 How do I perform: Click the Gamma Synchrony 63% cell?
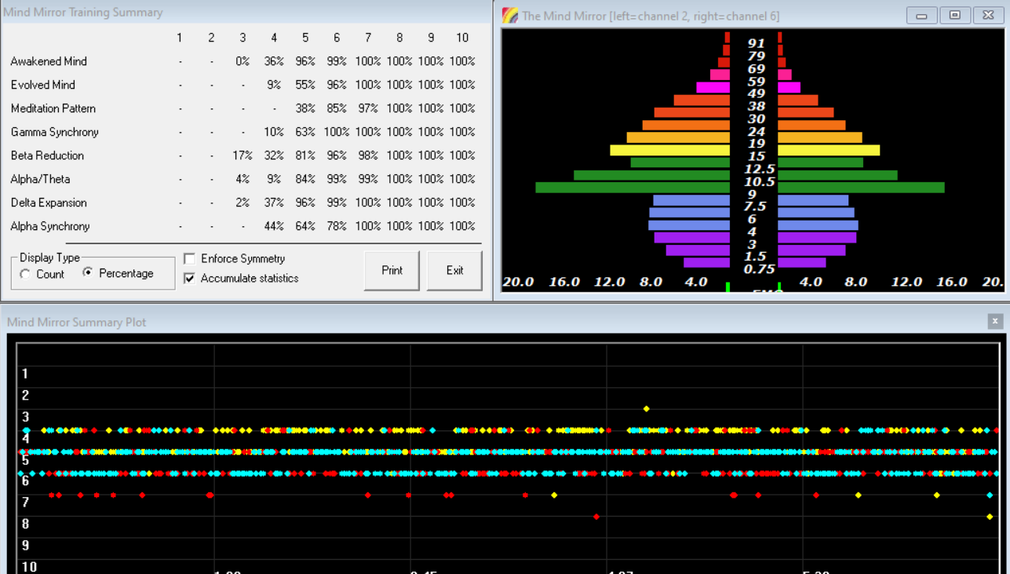(x=305, y=132)
